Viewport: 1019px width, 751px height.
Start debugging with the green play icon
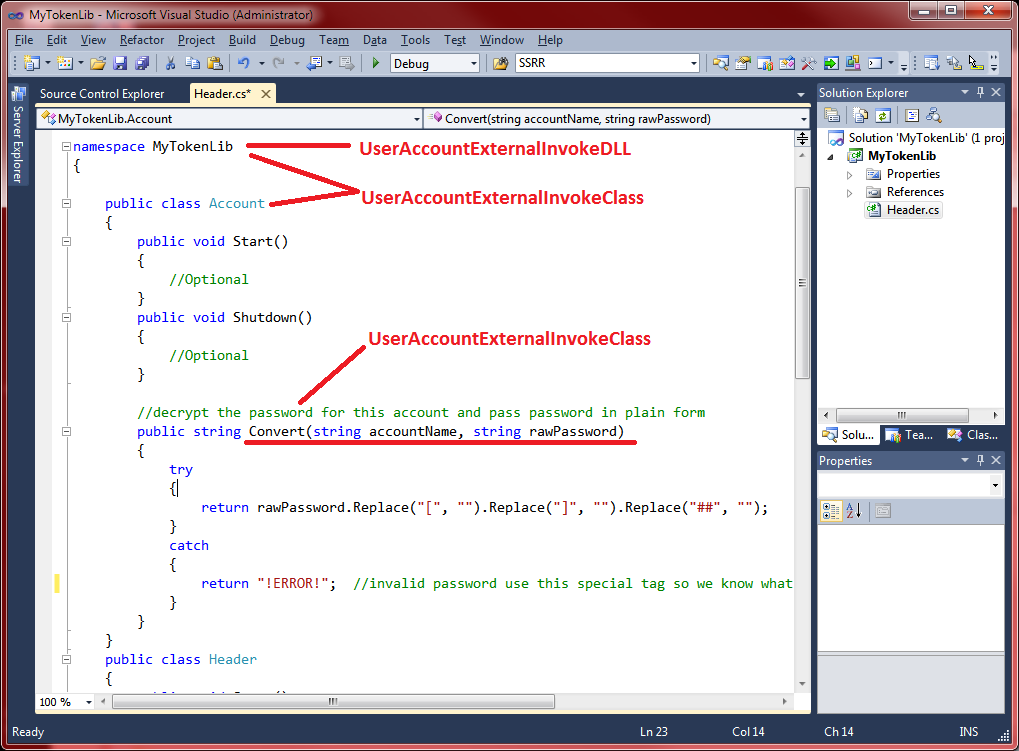(x=375, y=63)
